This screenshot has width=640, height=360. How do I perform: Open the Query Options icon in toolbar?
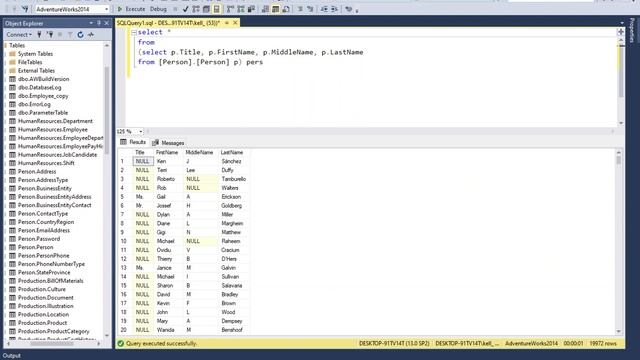click(x=206, y=9)
